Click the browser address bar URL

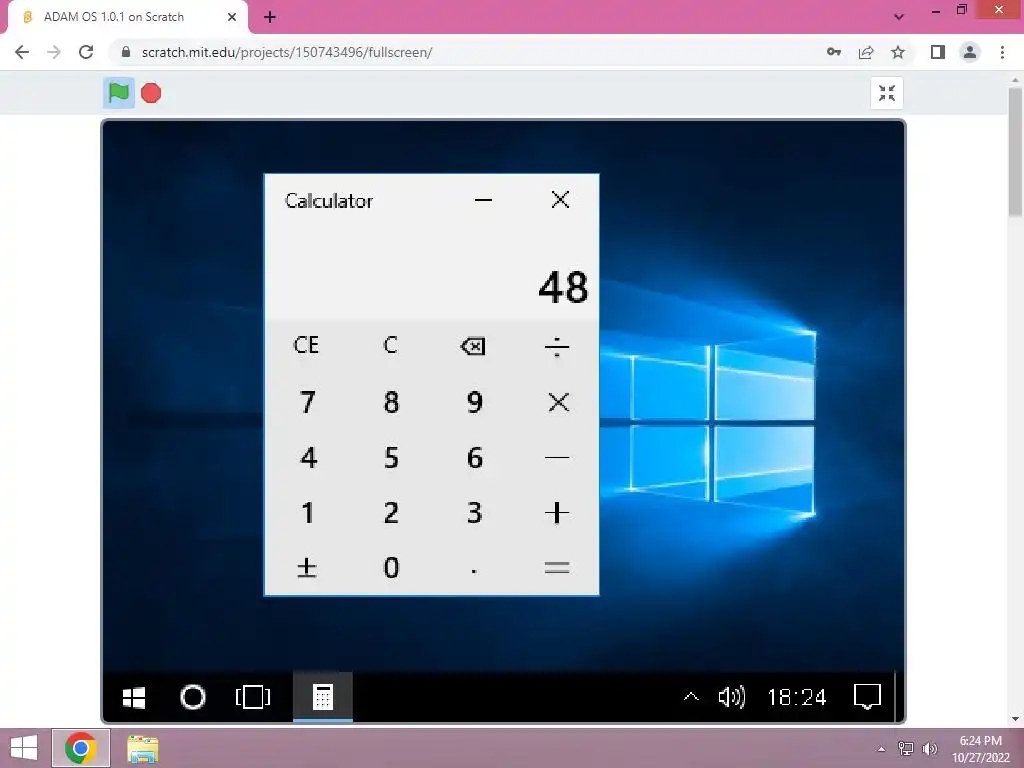(x=287, y=52)
